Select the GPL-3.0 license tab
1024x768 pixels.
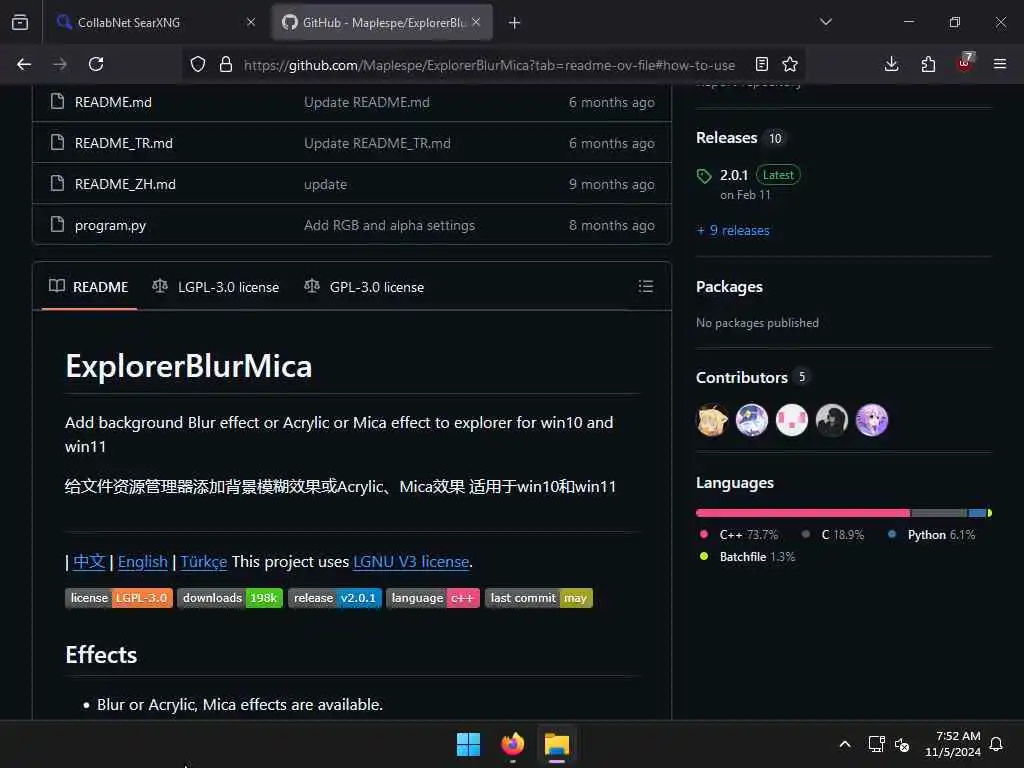(x=364, y=287)
